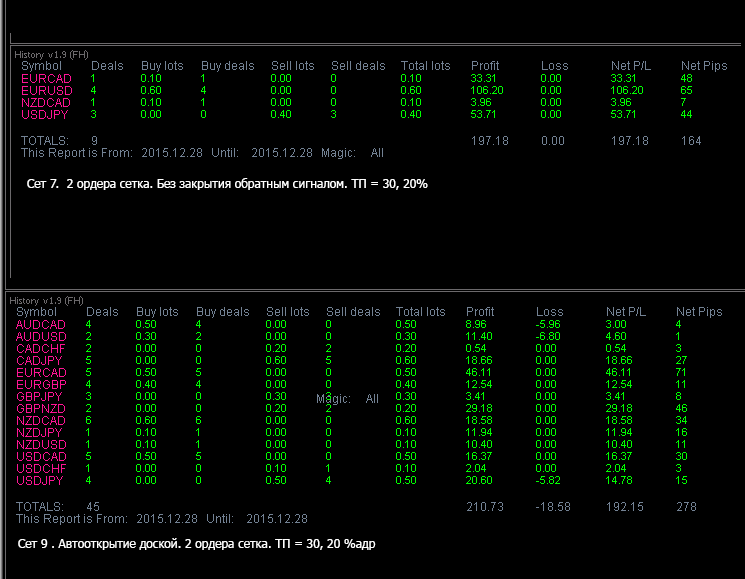Select the CADCHF symbol row label
Screen dimensions: 745x579
(x=40, y=349)
